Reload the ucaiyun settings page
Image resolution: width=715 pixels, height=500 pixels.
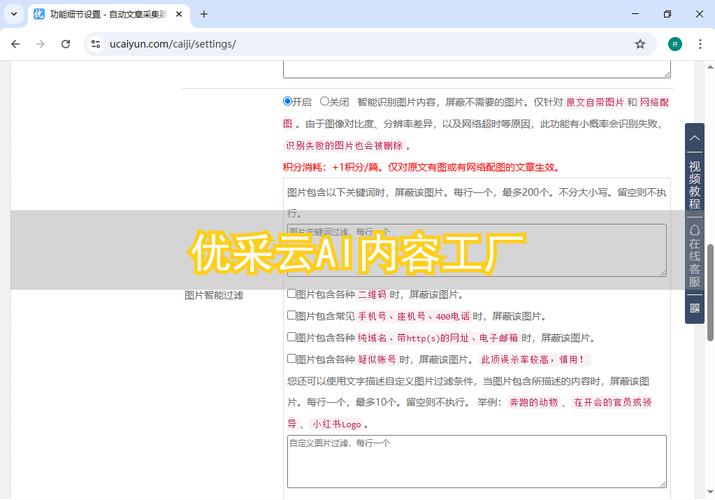66,44
